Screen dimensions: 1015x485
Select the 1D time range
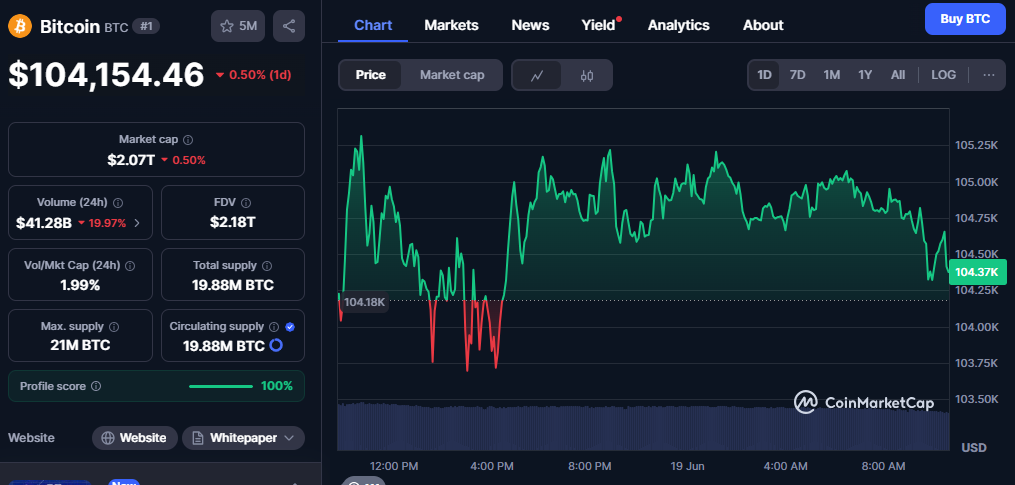click(x=764, y=75)
